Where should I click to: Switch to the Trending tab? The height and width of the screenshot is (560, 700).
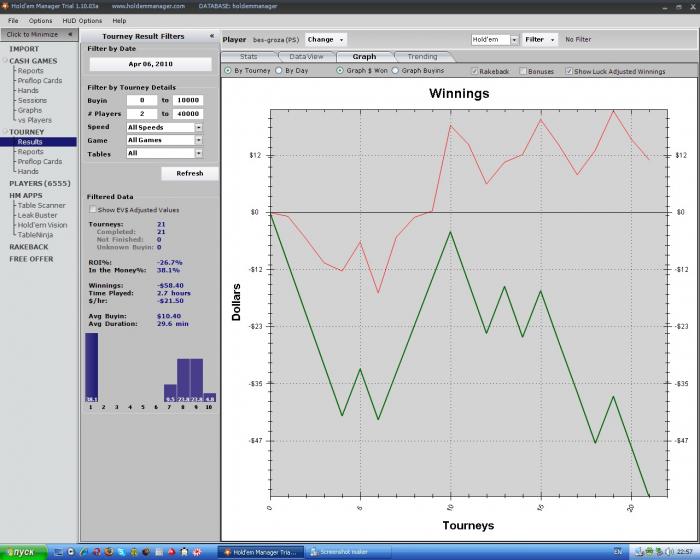click(422, 57)
